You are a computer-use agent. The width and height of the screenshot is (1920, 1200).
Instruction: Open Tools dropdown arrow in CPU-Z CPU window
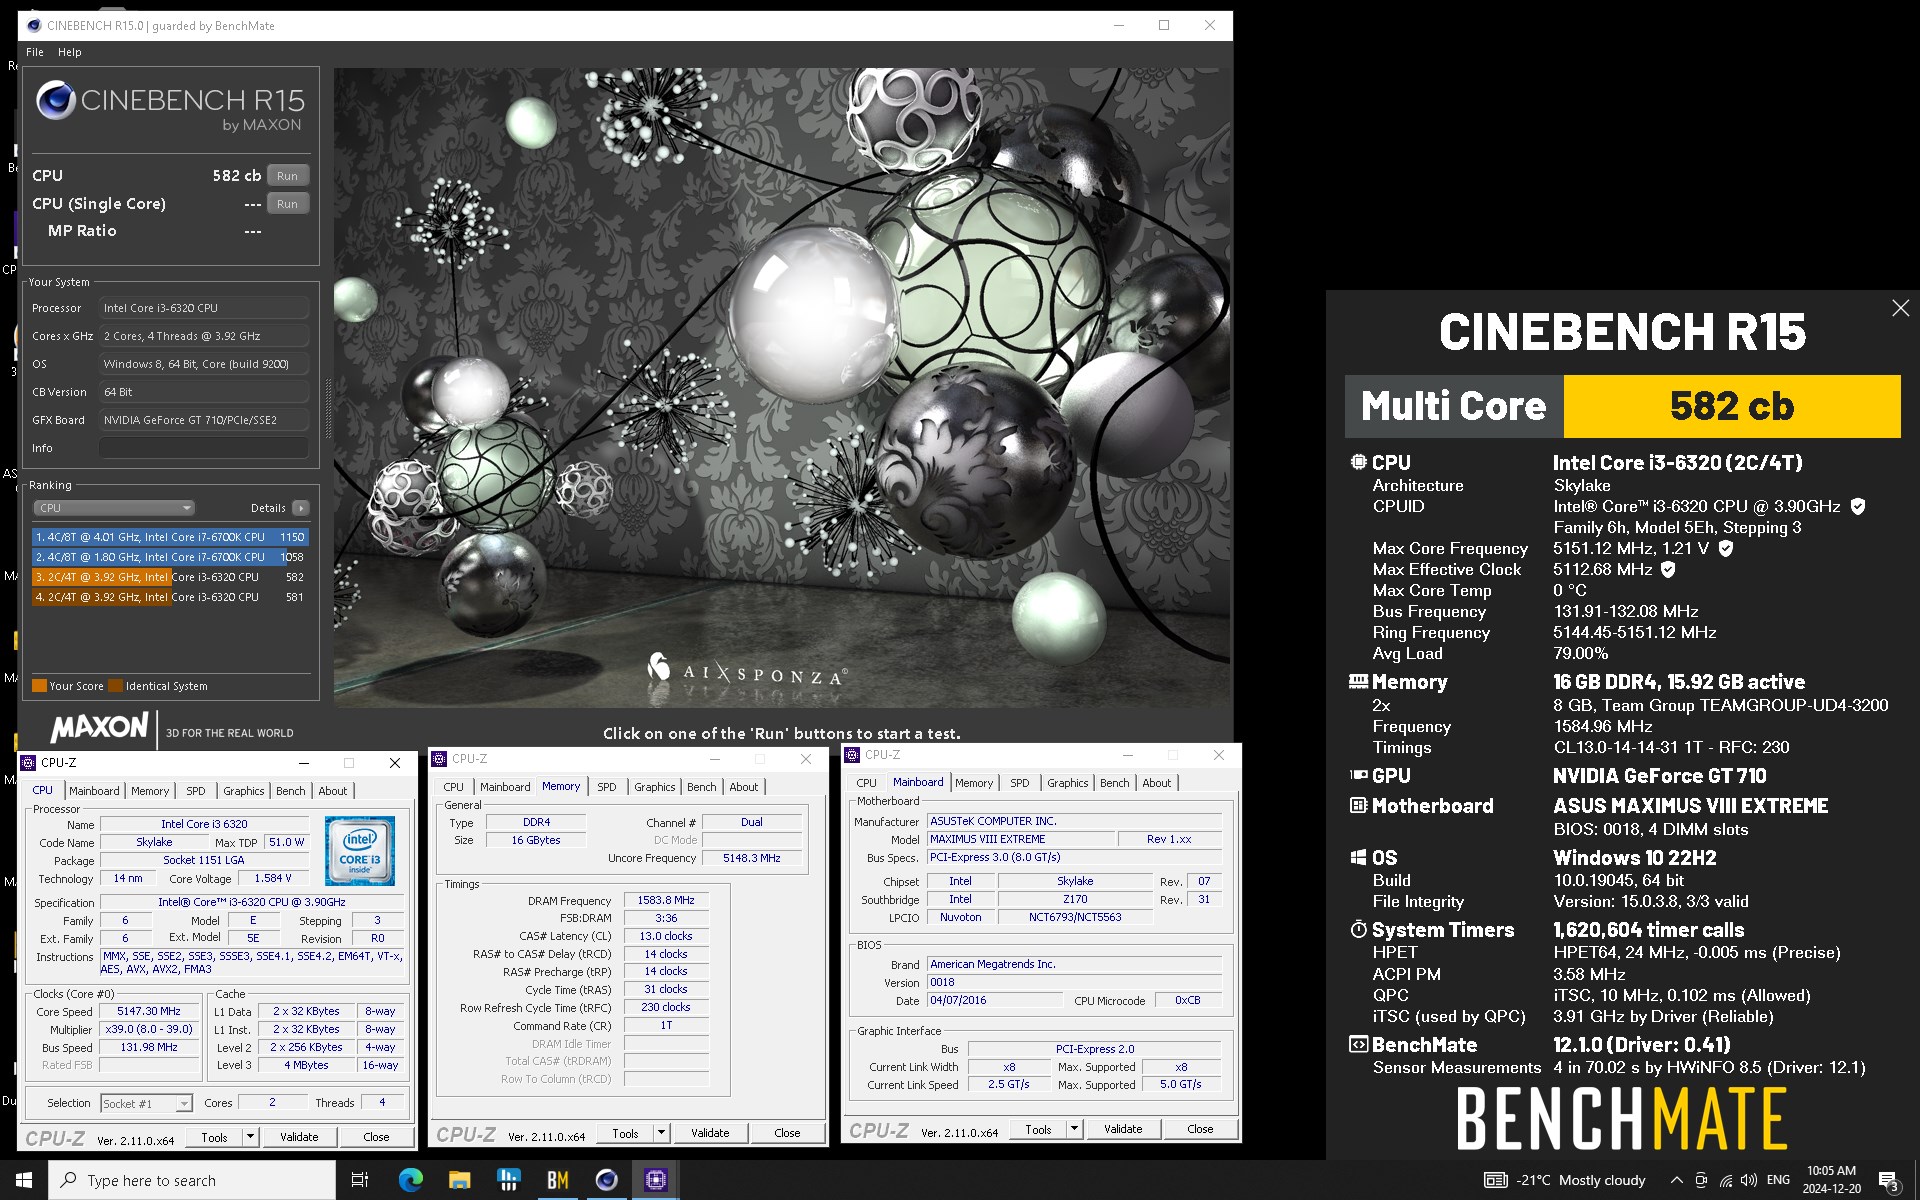coord(250,1137)
